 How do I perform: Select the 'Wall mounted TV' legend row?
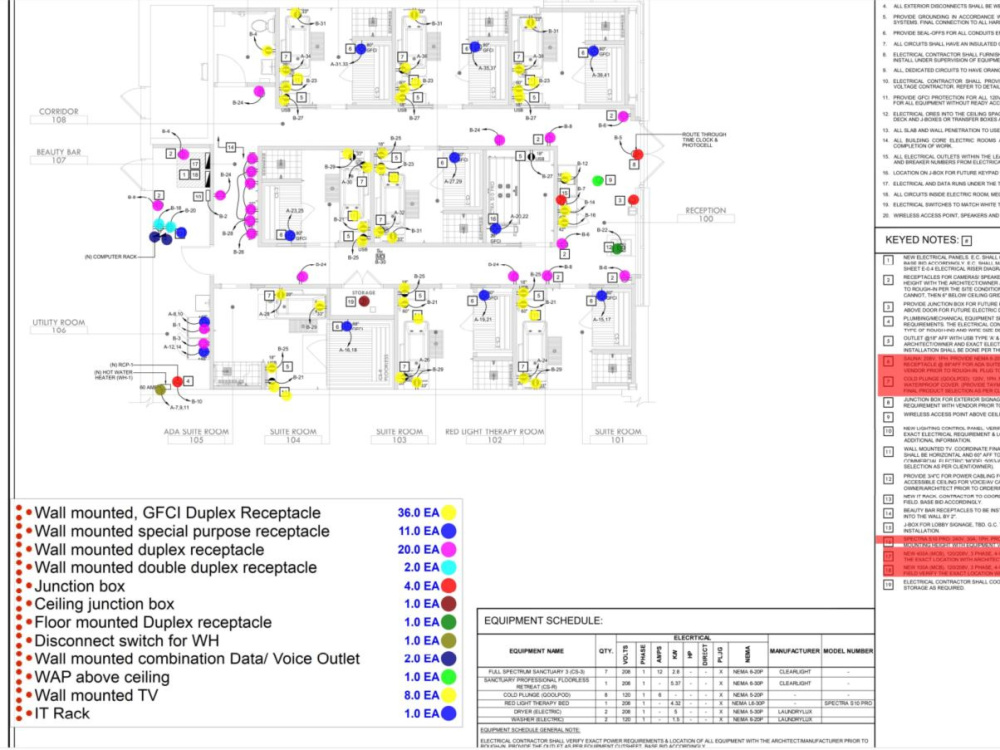point(236,695)
